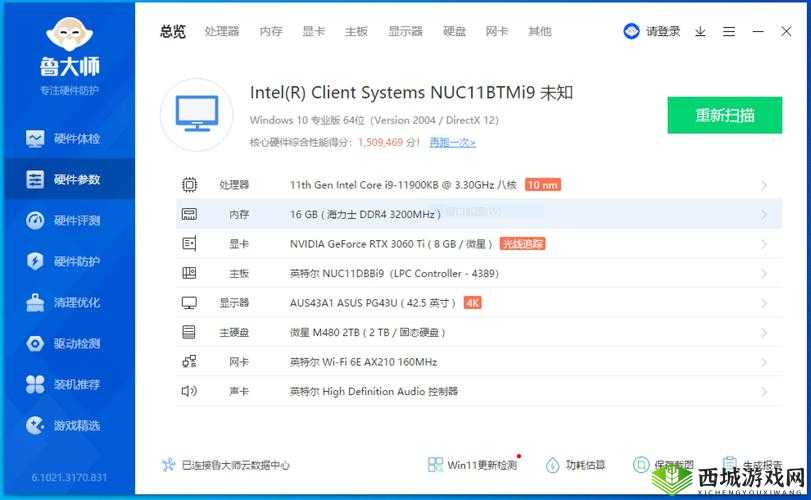Click the download arrow icon in title bar
811x500 pixels.
[x=700, y=31]
